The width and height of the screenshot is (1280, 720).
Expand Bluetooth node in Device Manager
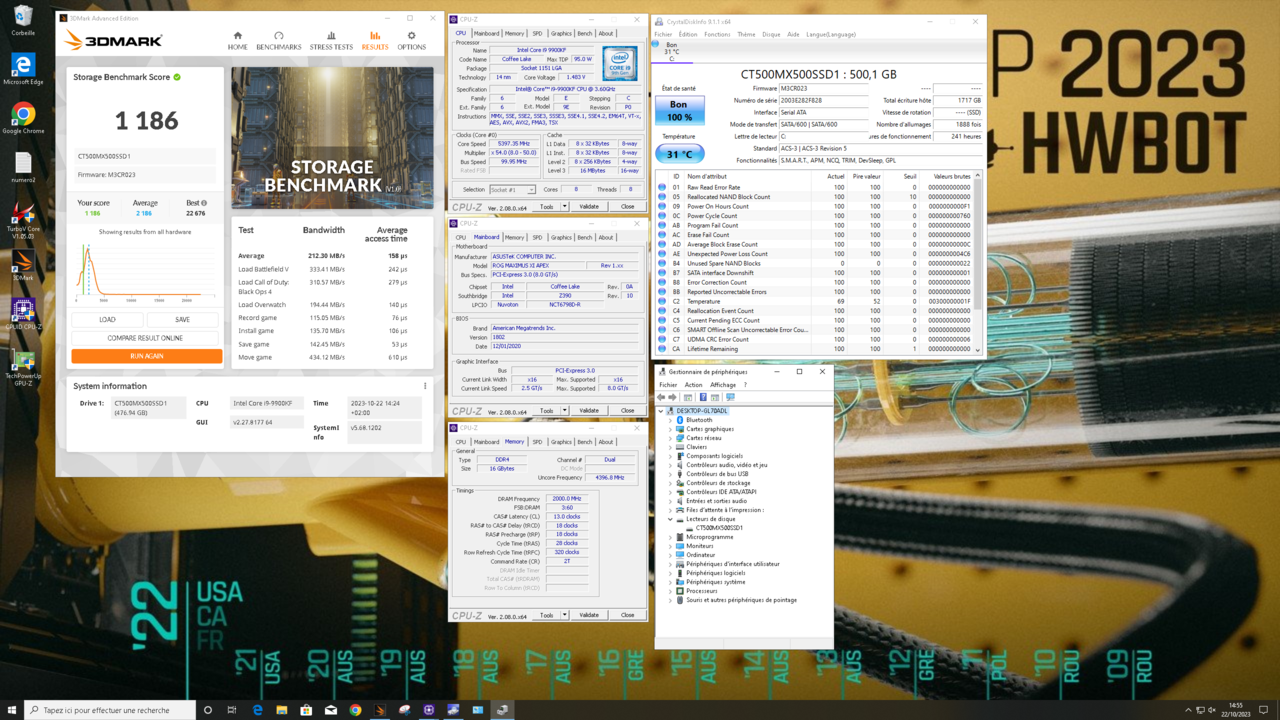[671, 420]
